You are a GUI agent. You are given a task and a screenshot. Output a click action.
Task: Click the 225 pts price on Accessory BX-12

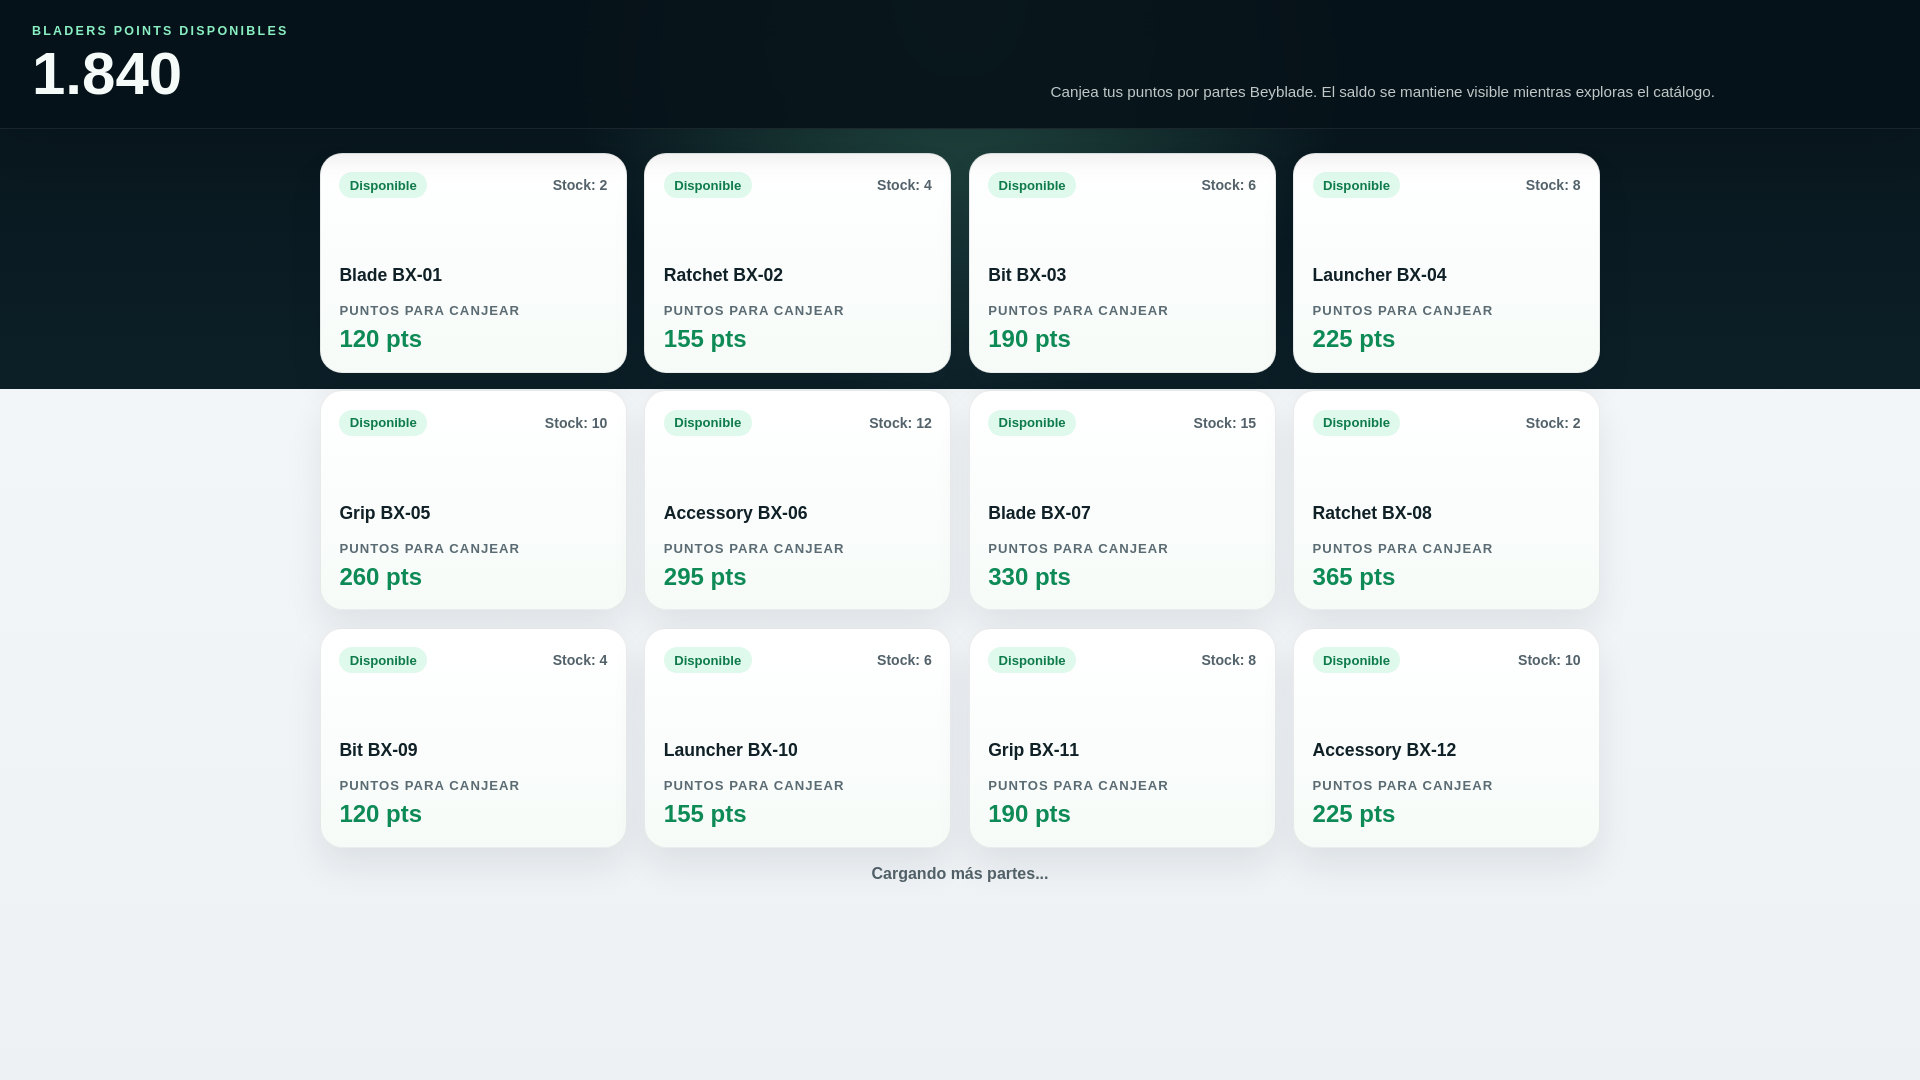point(1354,814)
